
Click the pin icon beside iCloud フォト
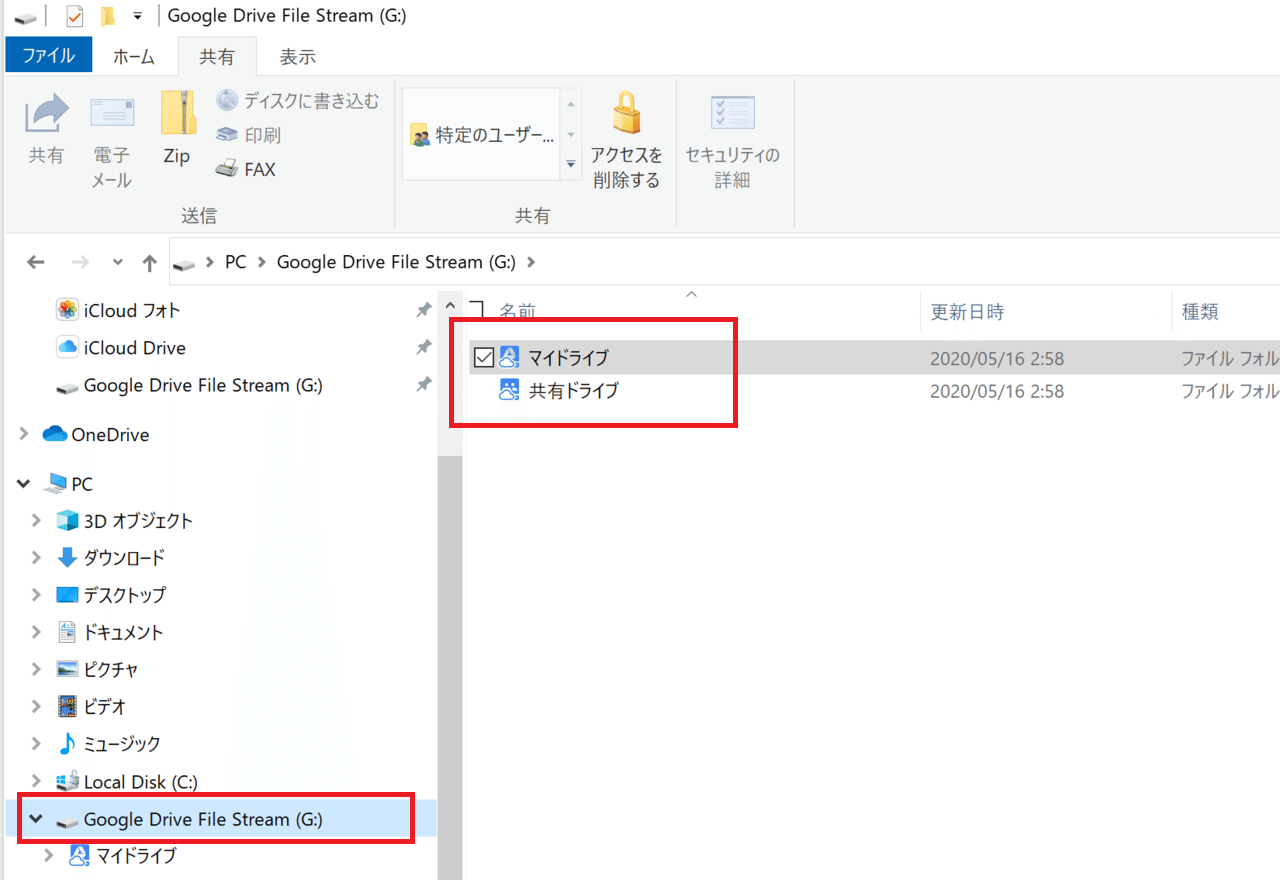click(x=424, y=310)
